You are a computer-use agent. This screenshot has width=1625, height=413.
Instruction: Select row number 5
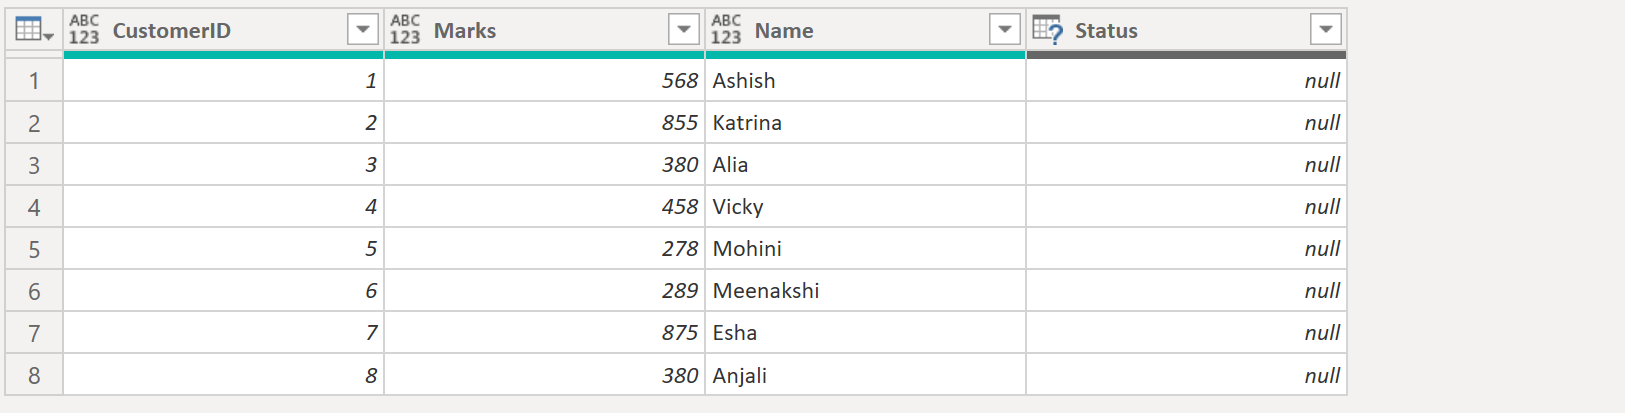34,249
